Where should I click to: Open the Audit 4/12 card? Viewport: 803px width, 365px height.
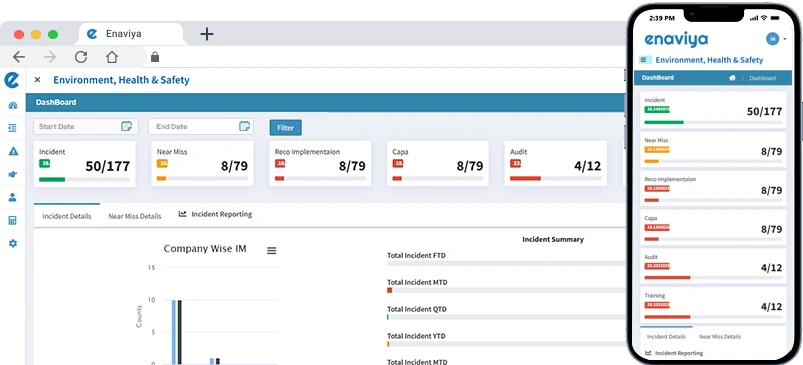556,164
